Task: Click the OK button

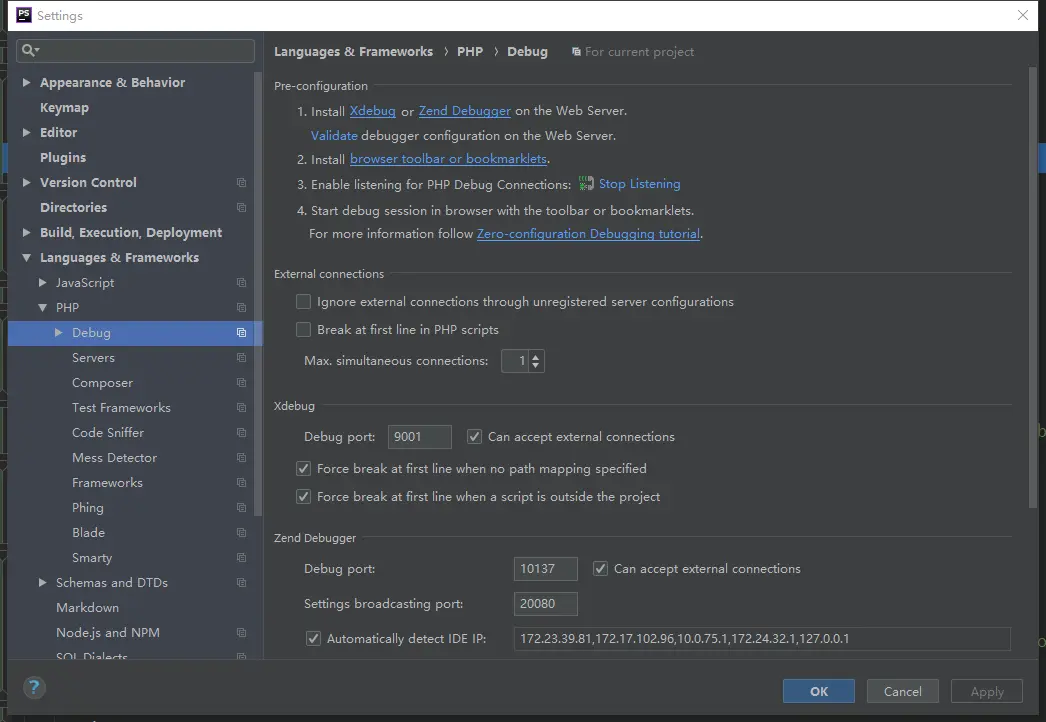Action: pyautogui.click(x=819, y=691)
